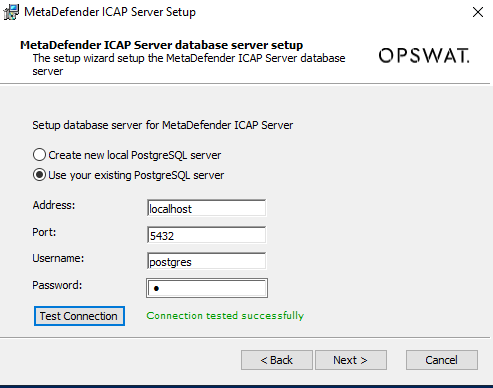Click the Port: label
Image resolution: width=493 pixels, height=388 pixels.
coord(44,232)
